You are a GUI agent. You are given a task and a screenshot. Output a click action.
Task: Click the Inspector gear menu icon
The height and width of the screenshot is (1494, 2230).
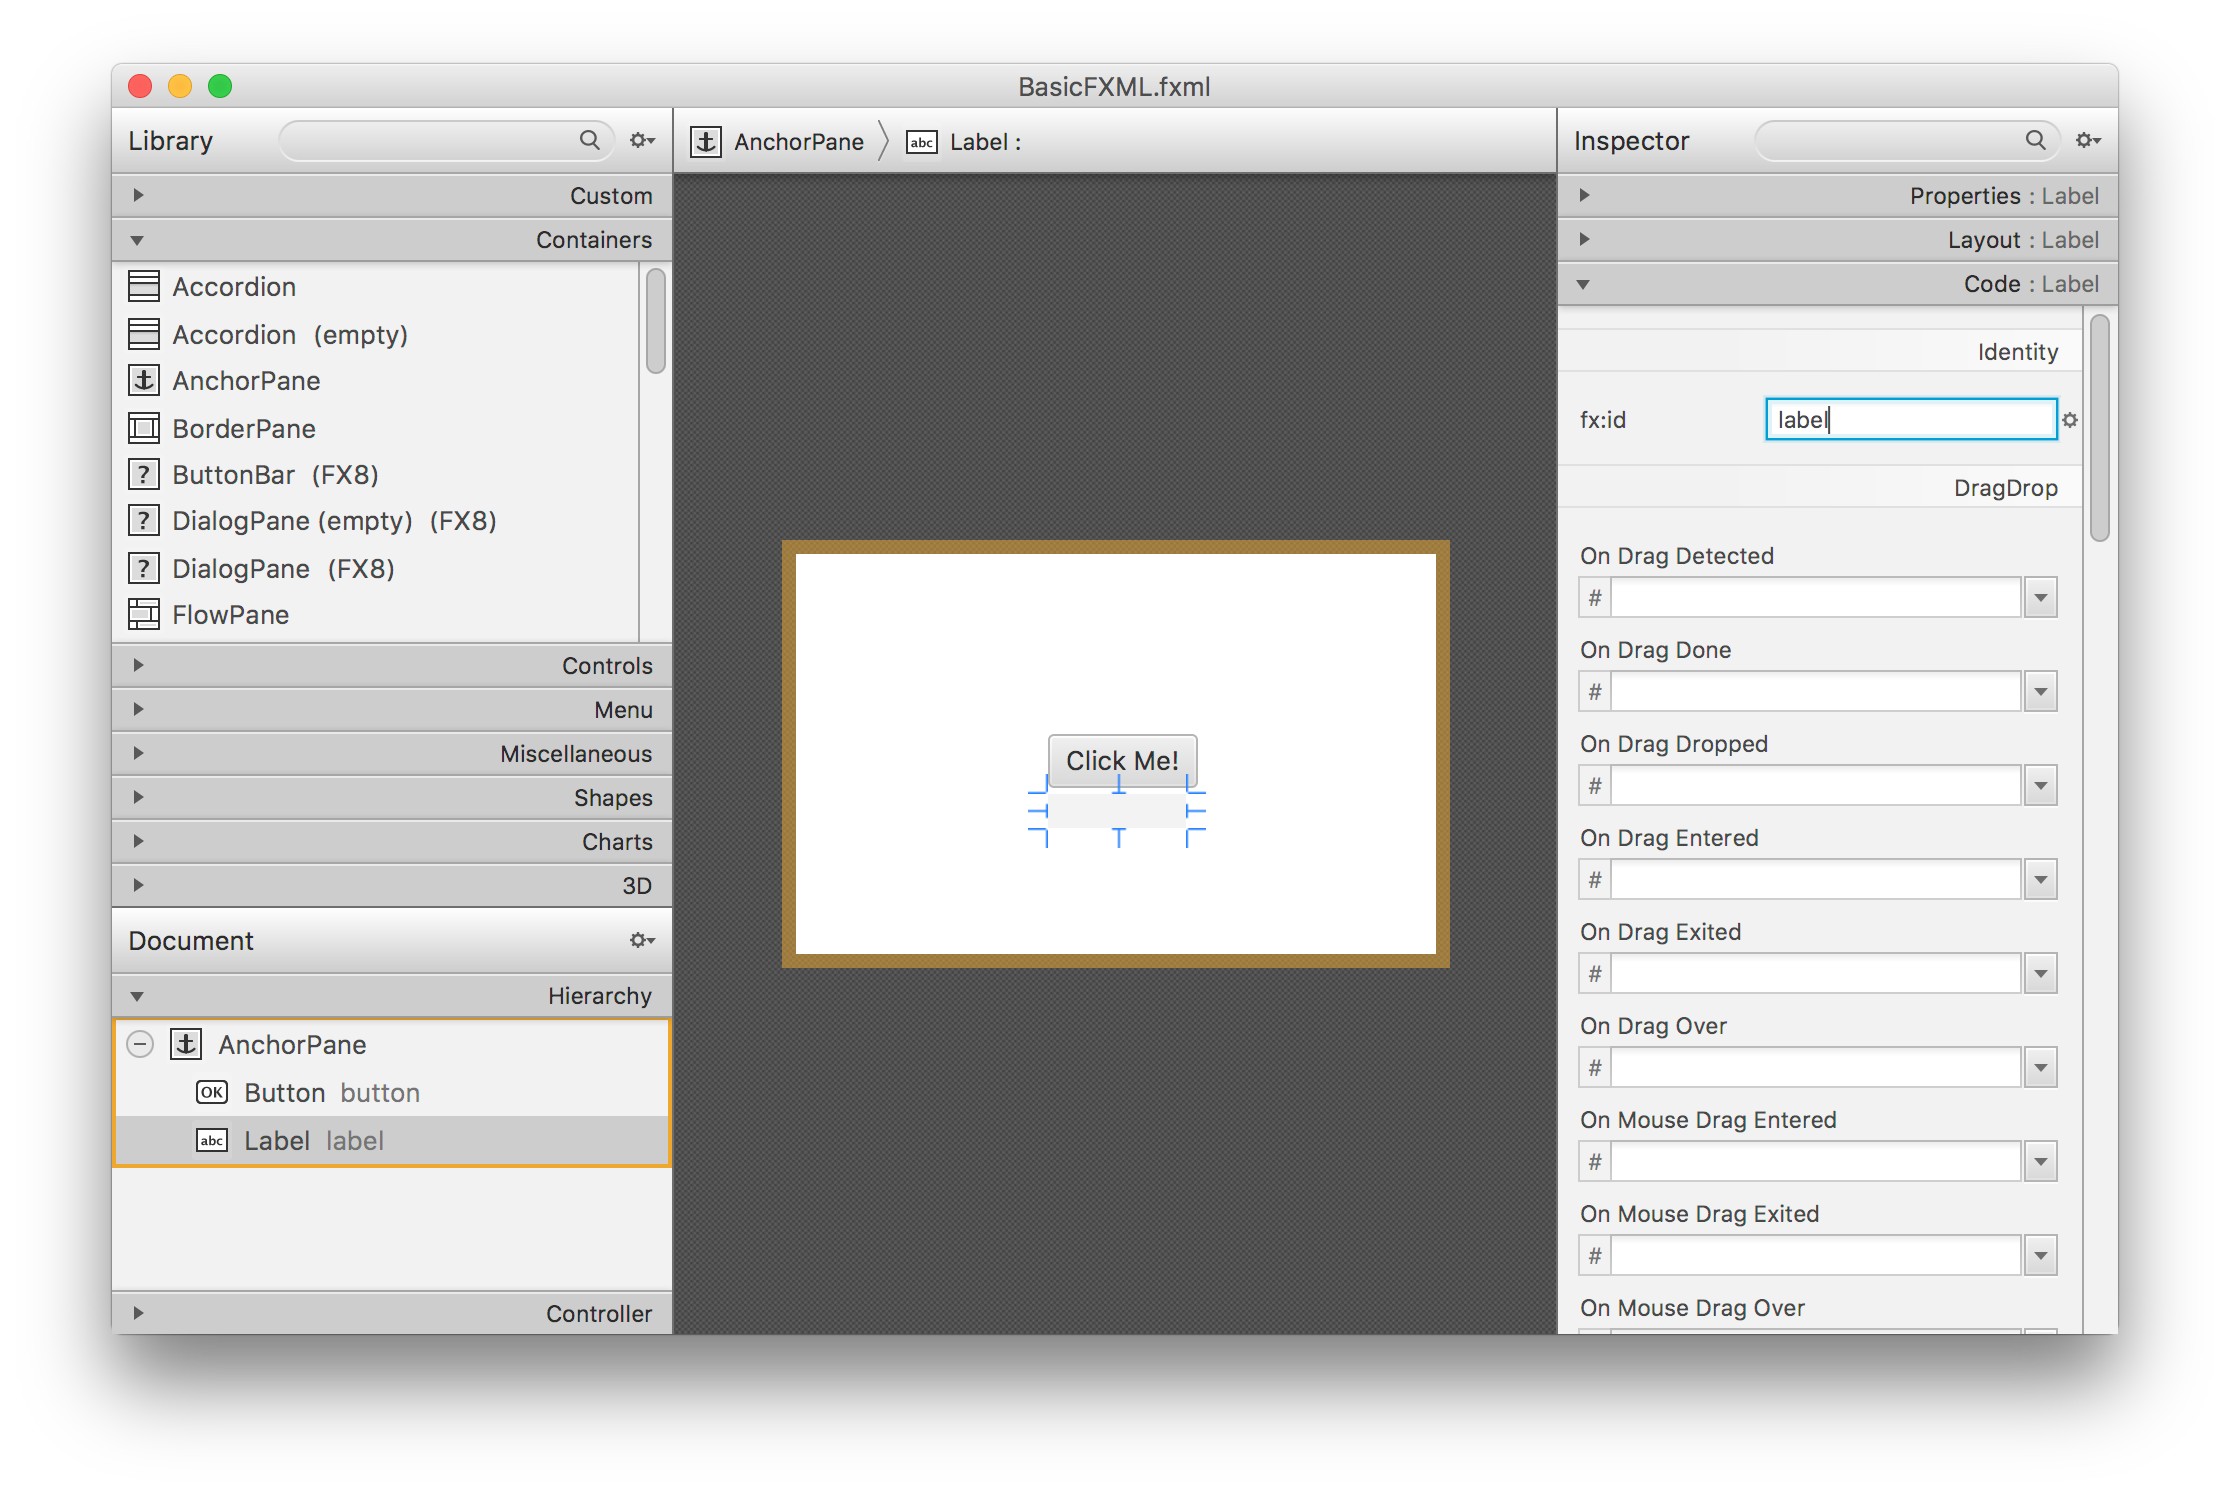pos(2087,140)
